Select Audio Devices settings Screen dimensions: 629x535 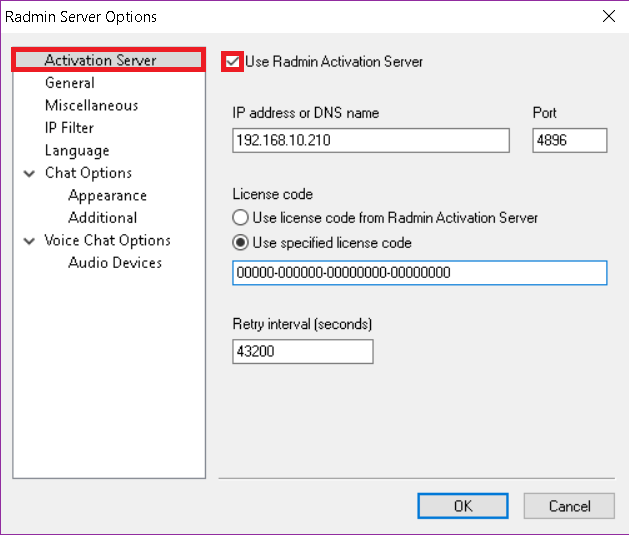pos(115,263)
